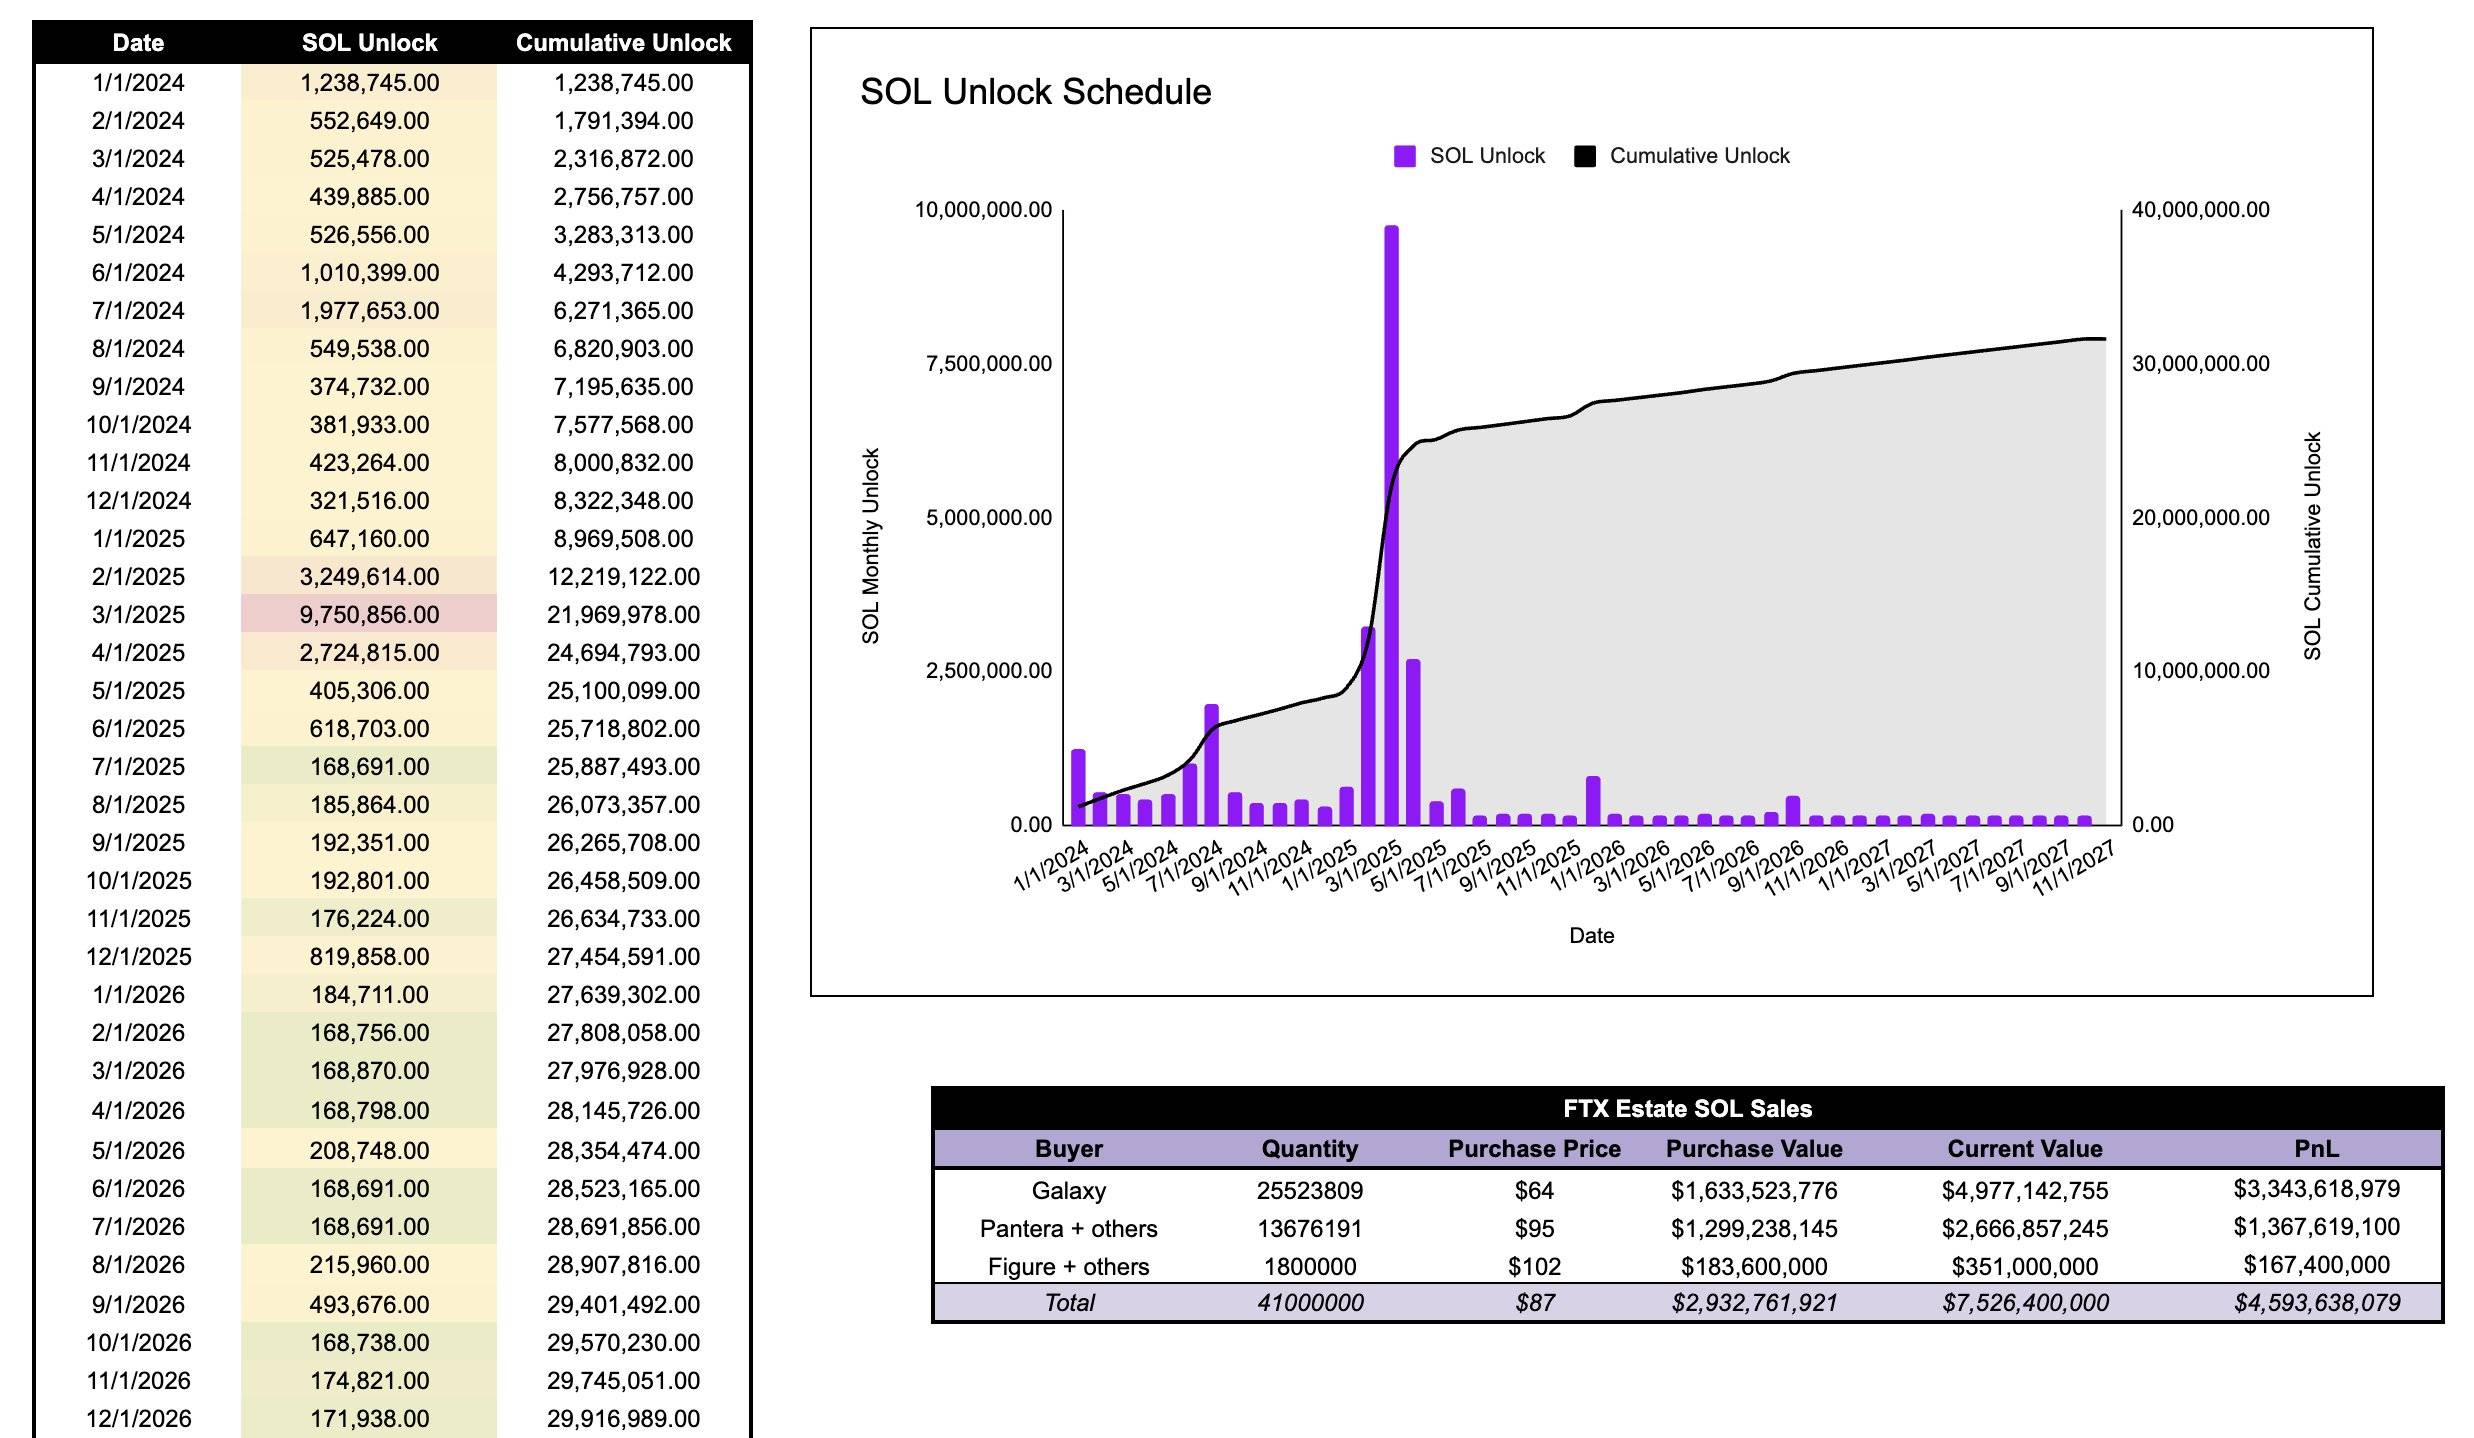Screen dimensions: 2474x1438
Task: Click the SOL Monthly Unlock axis label
Action: [x=871, y=546]
